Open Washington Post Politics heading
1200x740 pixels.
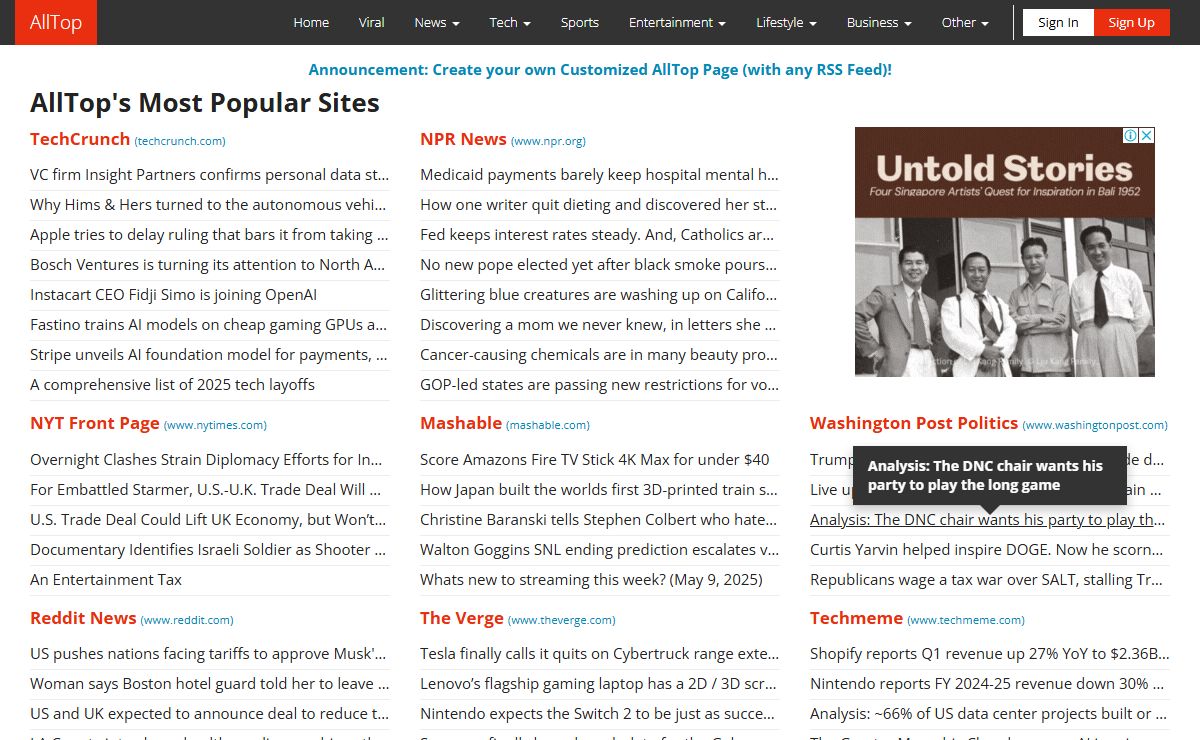coord(914,423)
